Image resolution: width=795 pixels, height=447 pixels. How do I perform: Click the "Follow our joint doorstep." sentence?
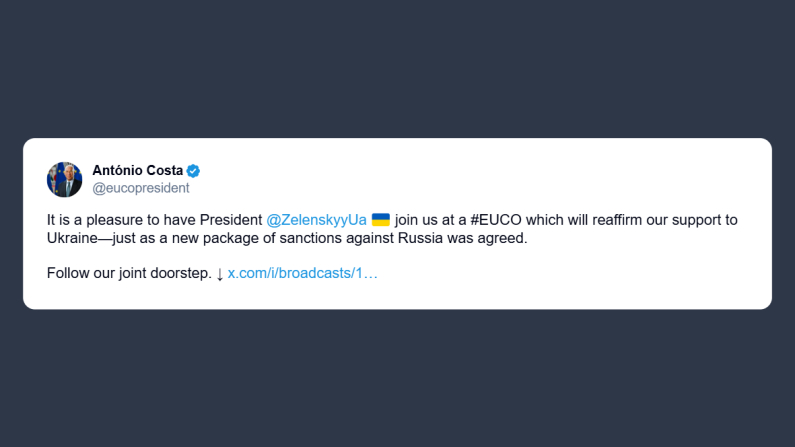(129, 273)
